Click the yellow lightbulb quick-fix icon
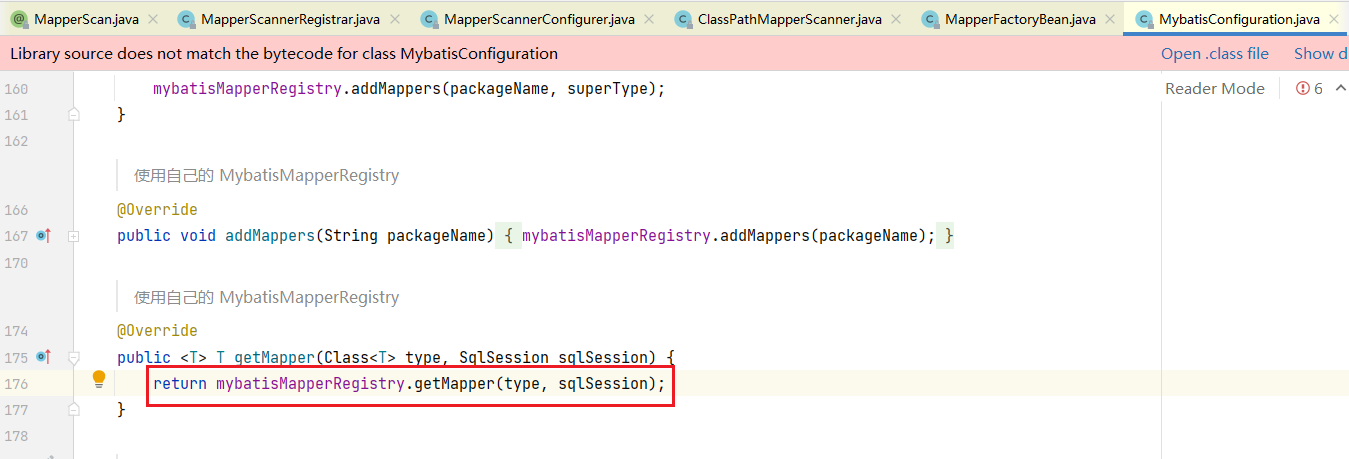 (99, 379)
